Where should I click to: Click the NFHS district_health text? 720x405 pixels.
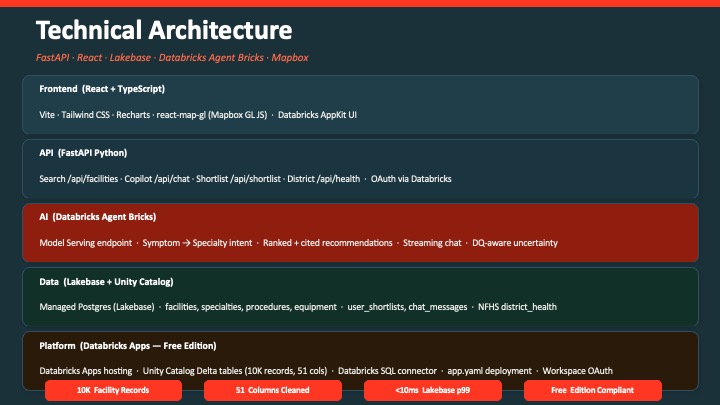pyautogui.click(x=517, y=307)
